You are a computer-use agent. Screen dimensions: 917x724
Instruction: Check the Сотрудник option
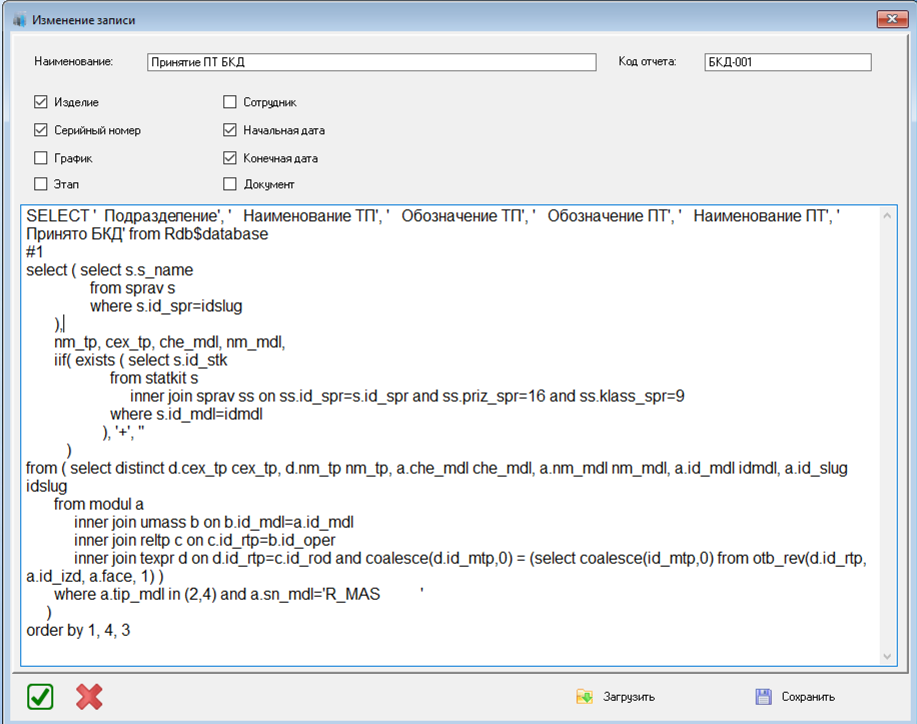pos(230,102)
